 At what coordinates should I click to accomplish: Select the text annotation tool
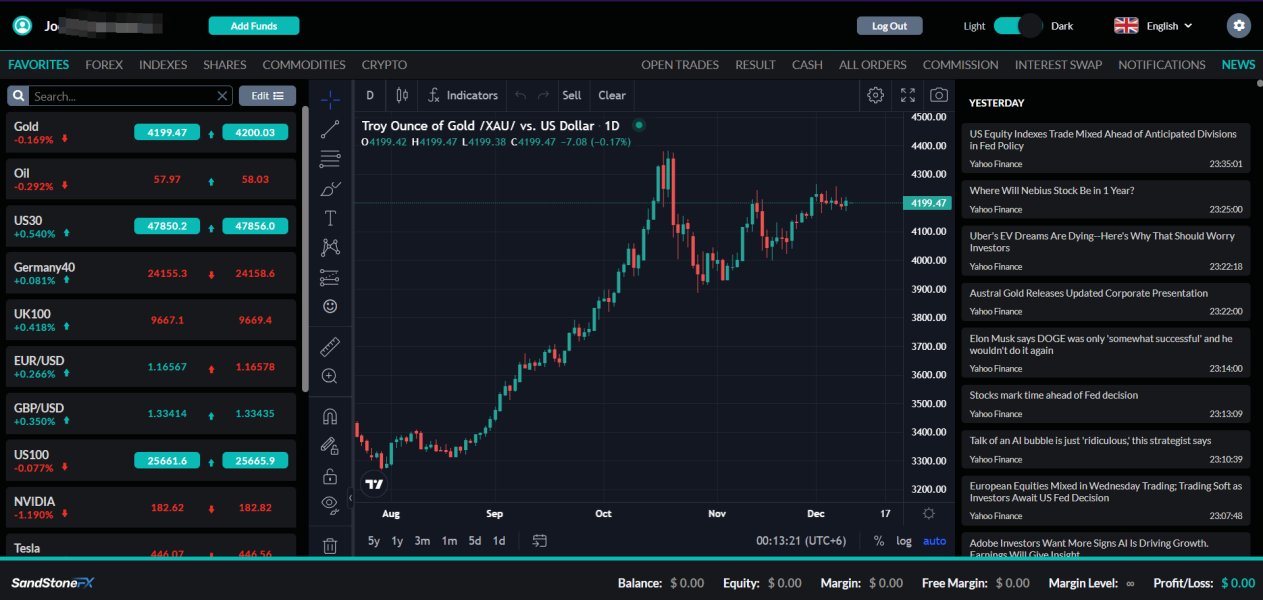pos(330,218)
